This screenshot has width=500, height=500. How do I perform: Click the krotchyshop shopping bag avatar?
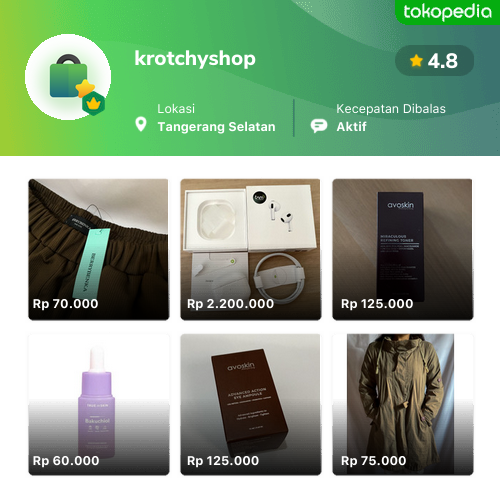(x=68, y=77)
